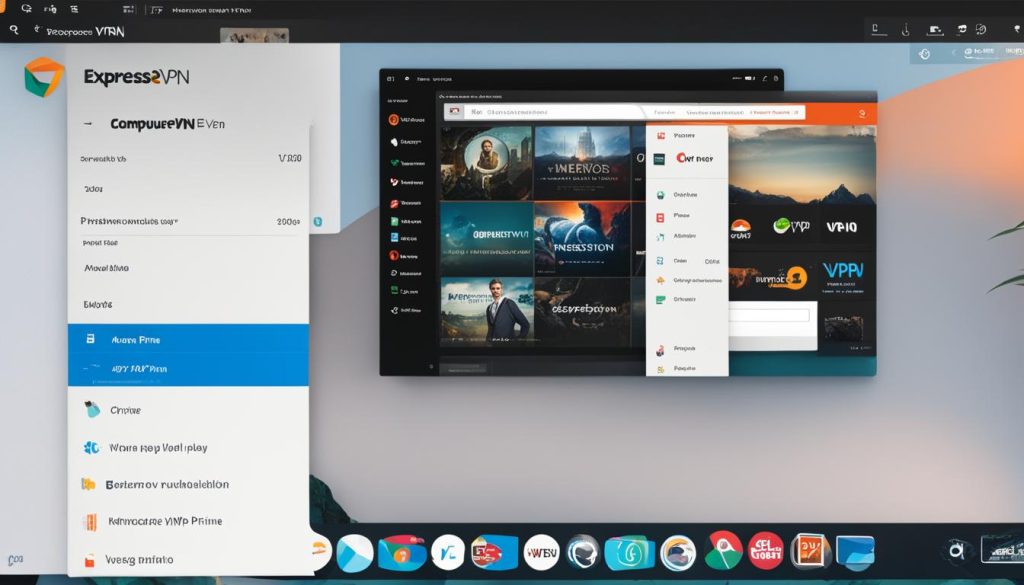
Task: Open blue 'VL' circle app in dock
Action: 448,552
